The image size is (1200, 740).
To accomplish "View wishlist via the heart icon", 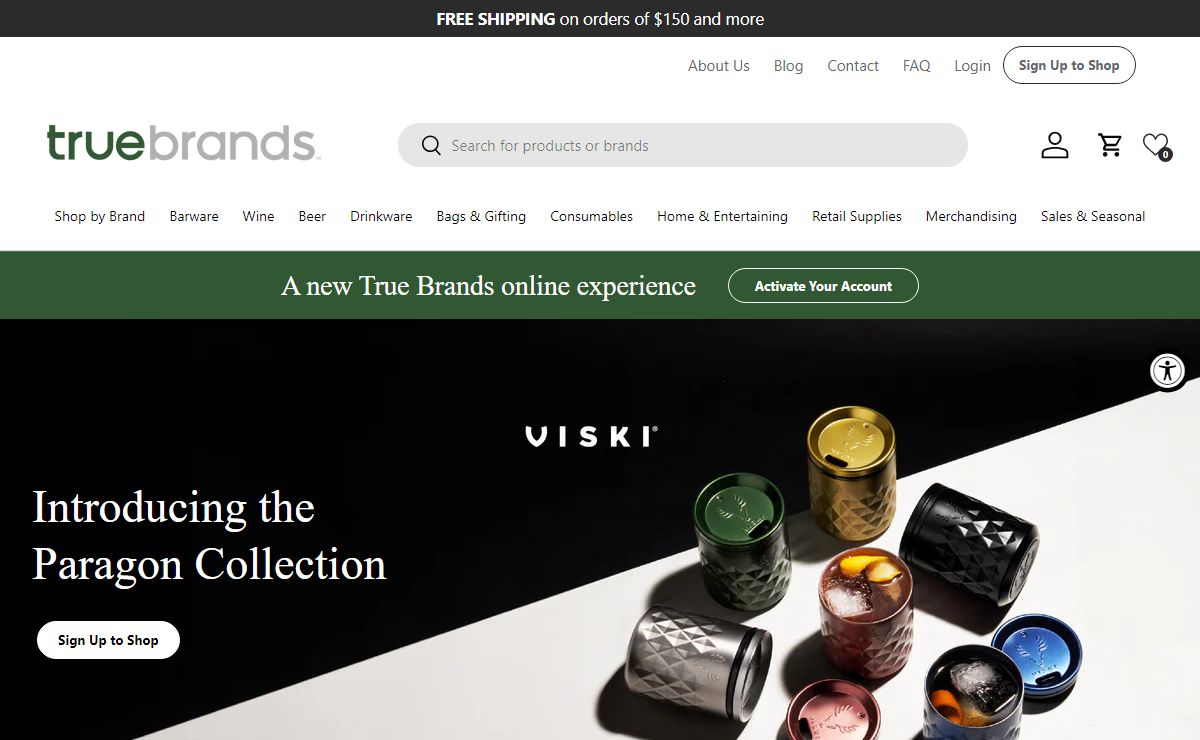I will pos(1156,146).
